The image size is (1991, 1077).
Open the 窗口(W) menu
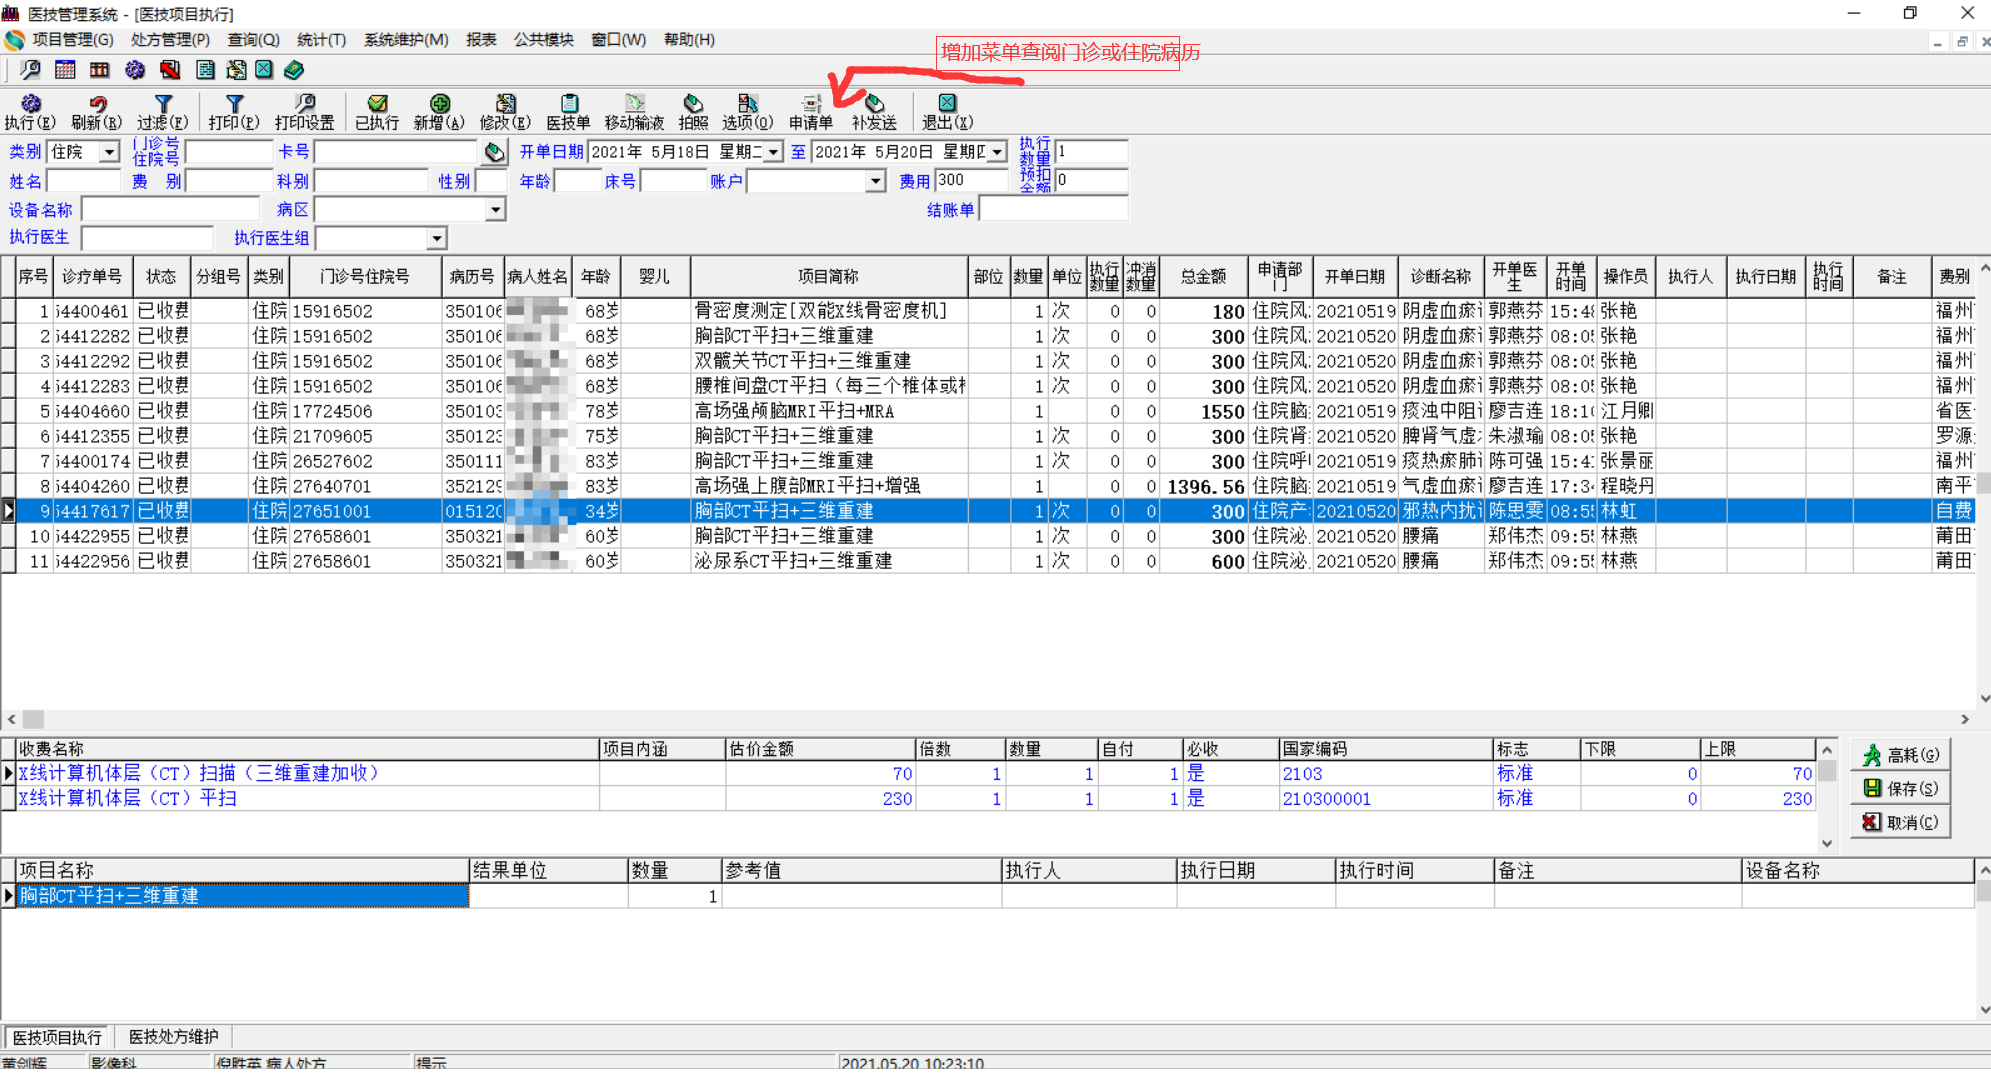pos(618,40)
